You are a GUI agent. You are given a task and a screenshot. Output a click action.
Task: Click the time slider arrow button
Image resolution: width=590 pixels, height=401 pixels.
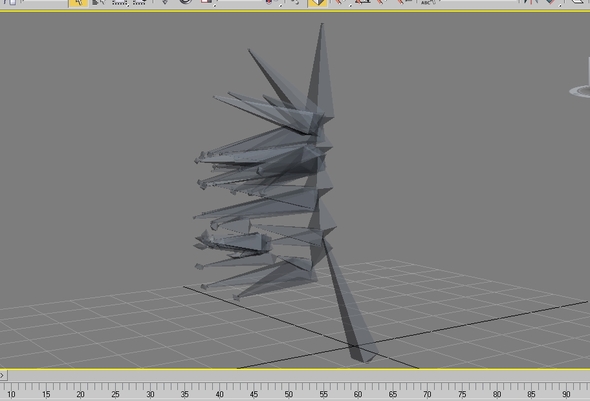click(3, 375)
